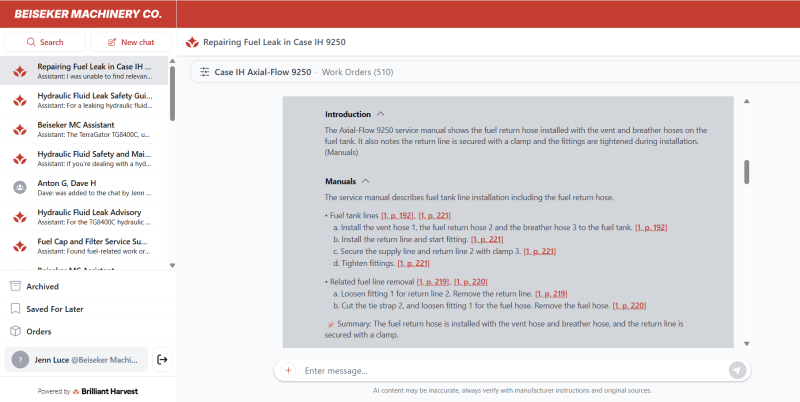800x402 pixels.
Task: Click the icon beside Hydraulic Fluid Leak Advisory
Action: pos(20,217)
